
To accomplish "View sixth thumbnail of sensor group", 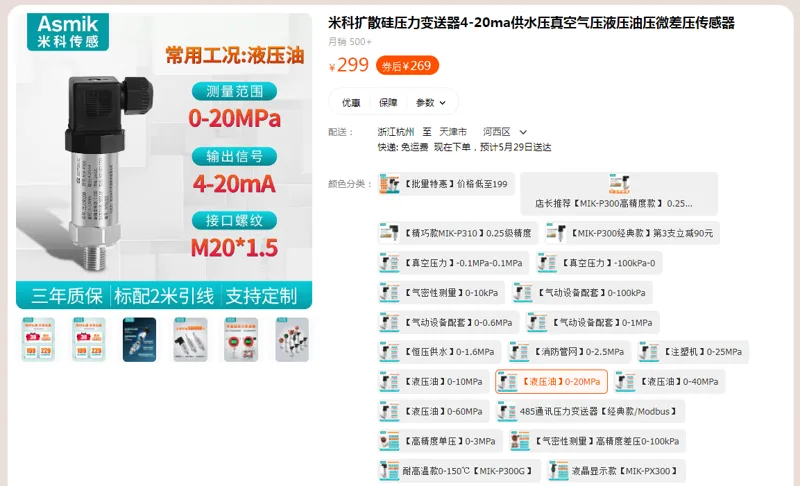I will pos(292,340).
